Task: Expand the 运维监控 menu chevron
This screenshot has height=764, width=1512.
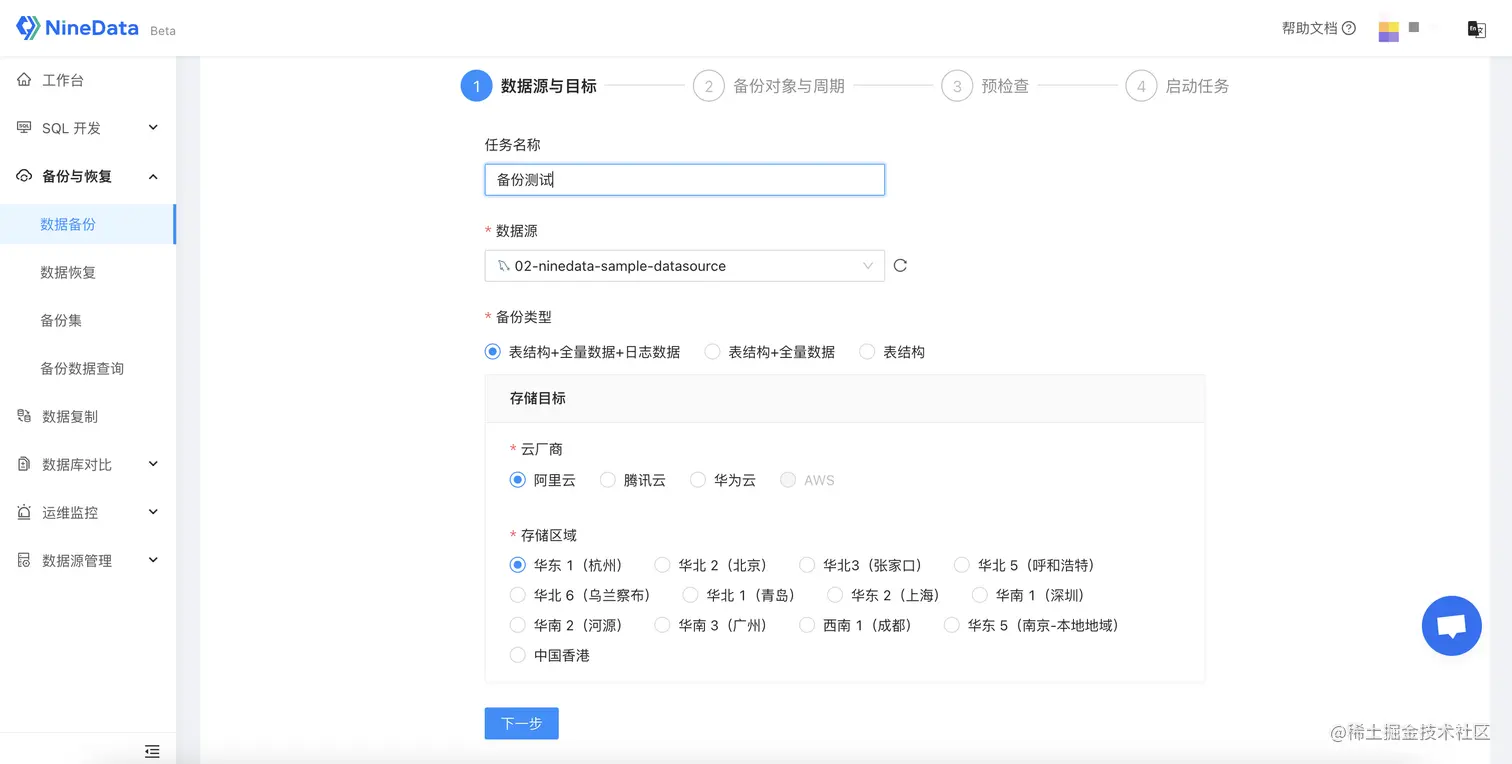Action: (153, 512)
